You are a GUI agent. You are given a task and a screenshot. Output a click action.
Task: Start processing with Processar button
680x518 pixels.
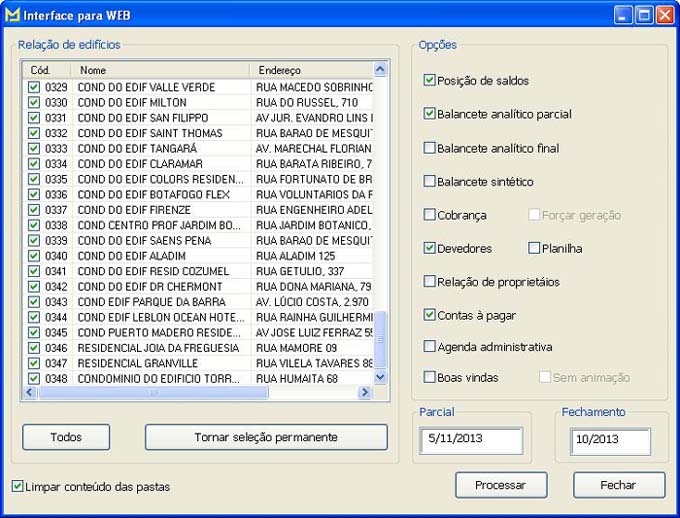tap(500, 485)
